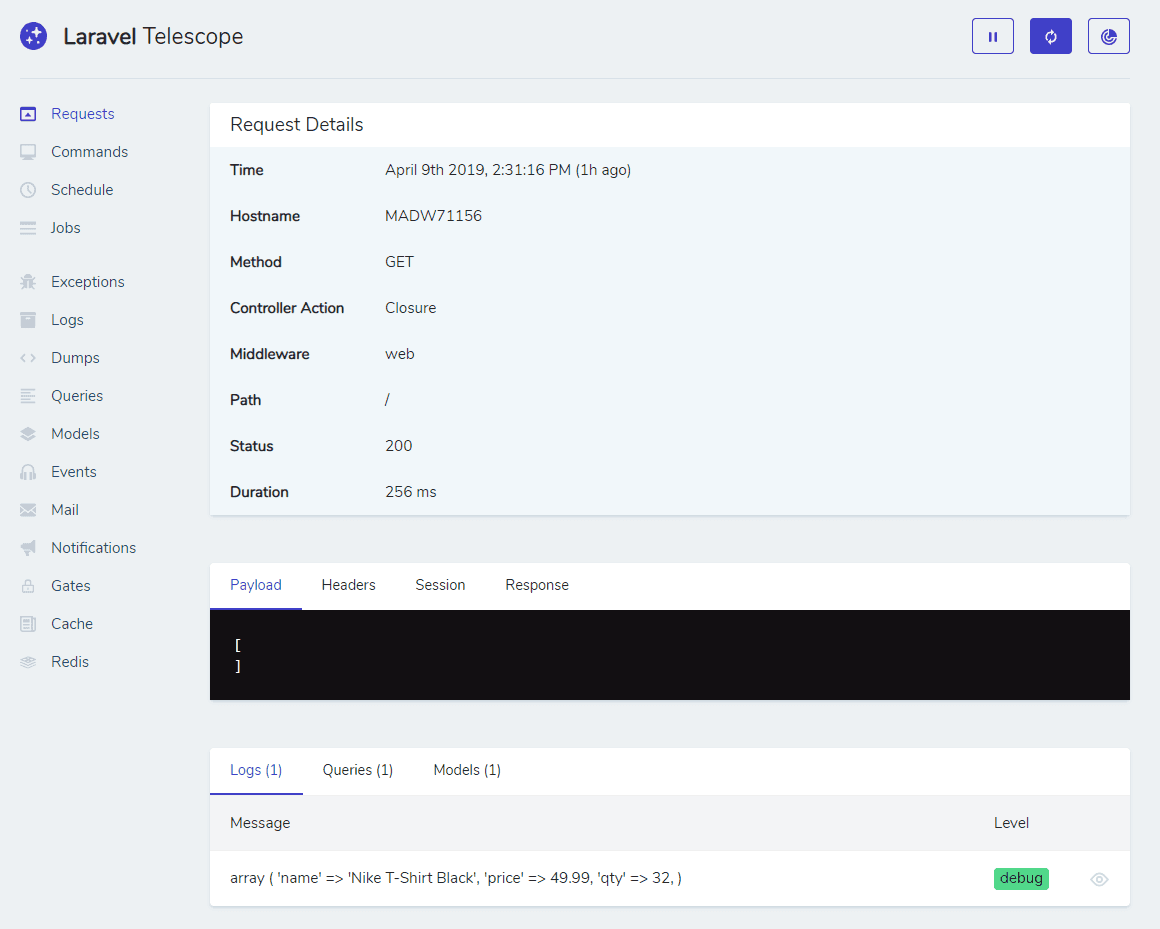Select the Schedule clock icon
The height and width of the screenshot is (929, 1160).
(27, 189)
